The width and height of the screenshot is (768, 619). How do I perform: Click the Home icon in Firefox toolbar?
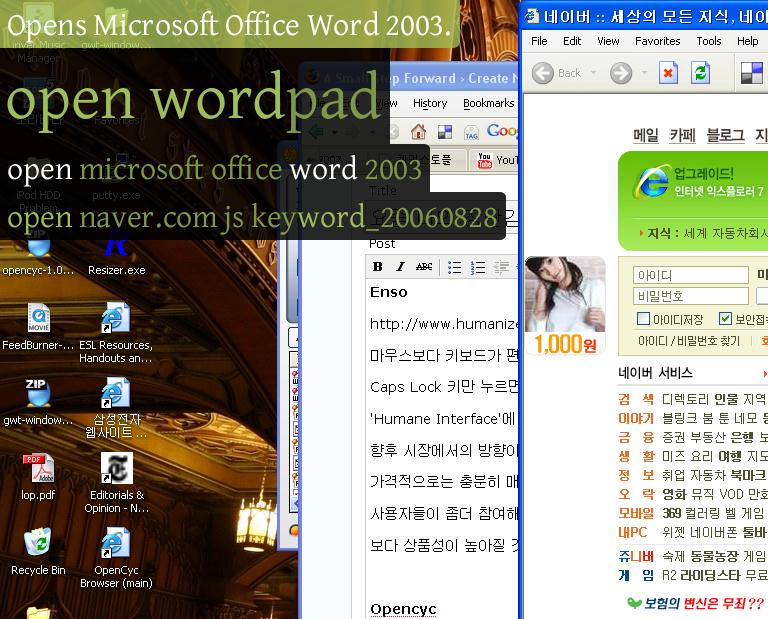418,131
